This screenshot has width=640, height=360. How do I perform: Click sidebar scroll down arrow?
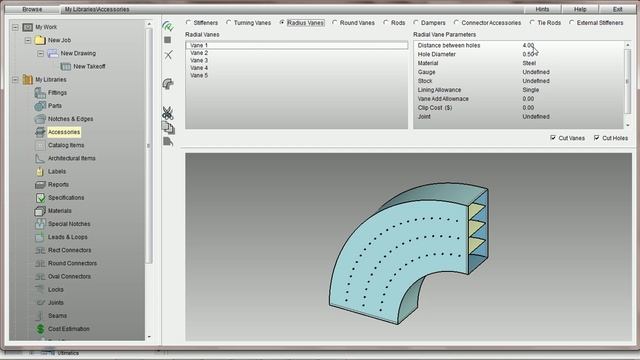[149, 337]
